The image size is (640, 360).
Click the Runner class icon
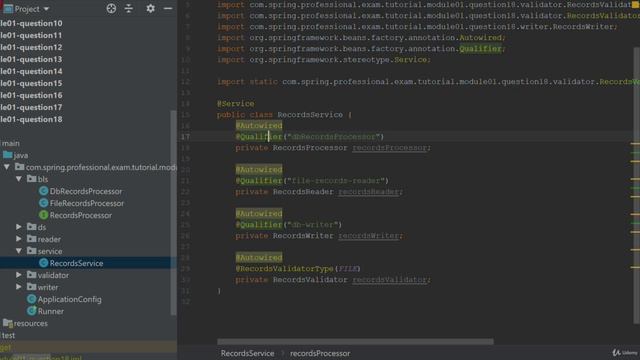(31, 311)
